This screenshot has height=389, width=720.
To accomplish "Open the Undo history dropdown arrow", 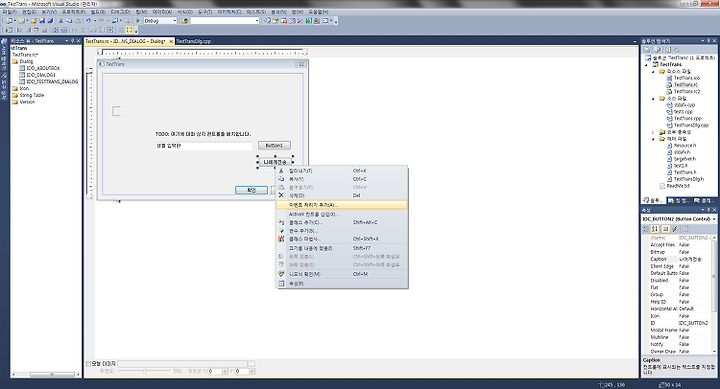I will pos(95,21).
